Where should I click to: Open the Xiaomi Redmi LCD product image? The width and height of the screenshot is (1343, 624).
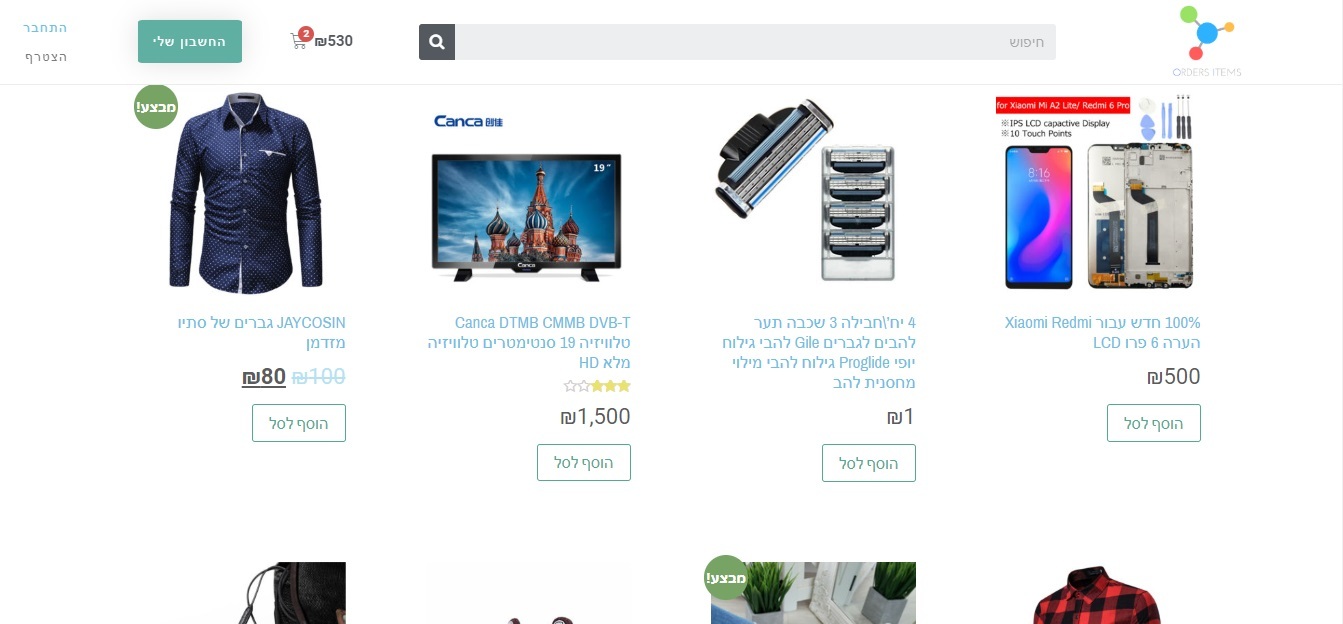point(1098,193)
